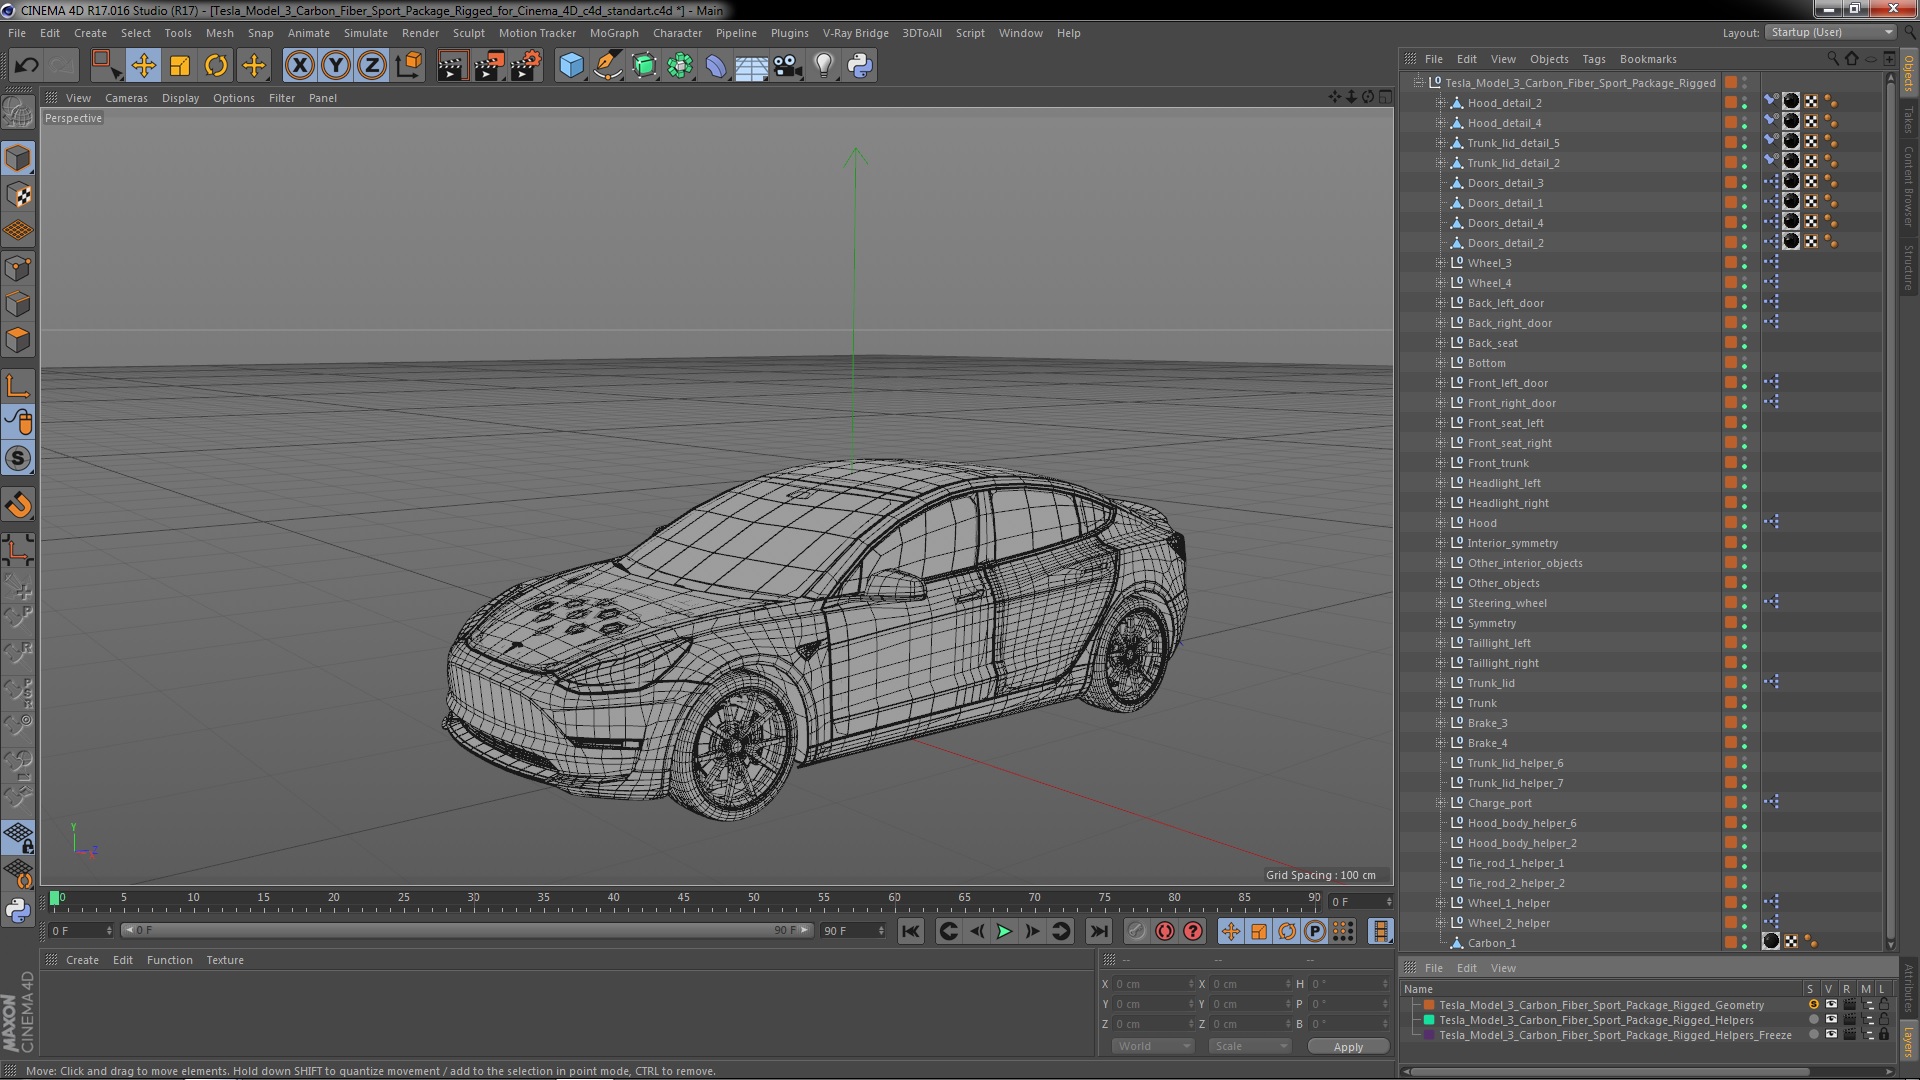The image size is (1920, 1080).
Task: Collapse the root Tesla_Model_3 object
Action: coord(1418,83)
